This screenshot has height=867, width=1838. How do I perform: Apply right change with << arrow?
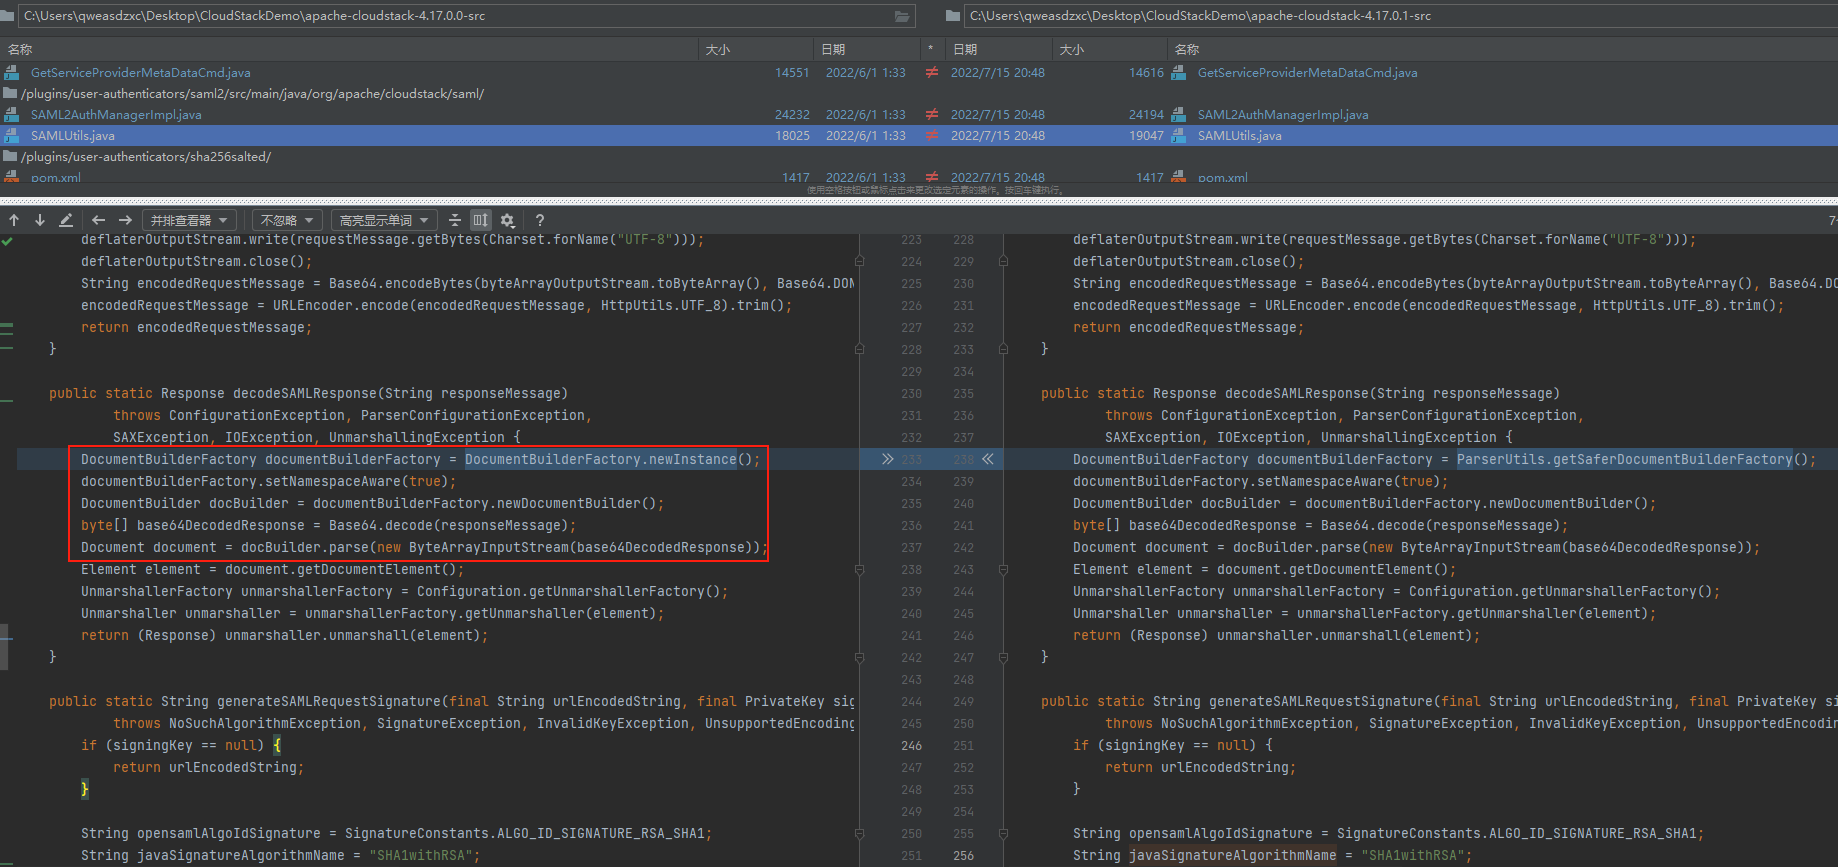pyautogui.click(x=988, y=459)
